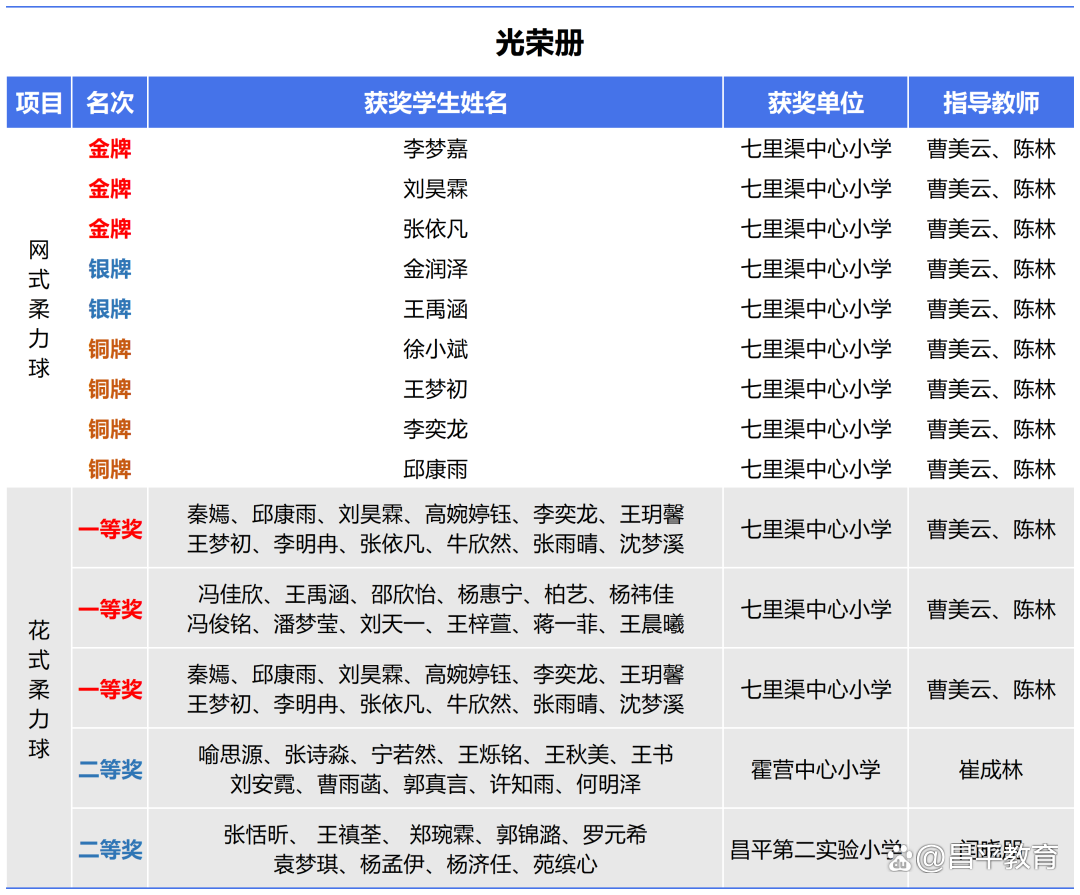Select the 昌平第二实验小学 cell
1080x895 pixels.
pyautogui.click(x=815, y=849)
